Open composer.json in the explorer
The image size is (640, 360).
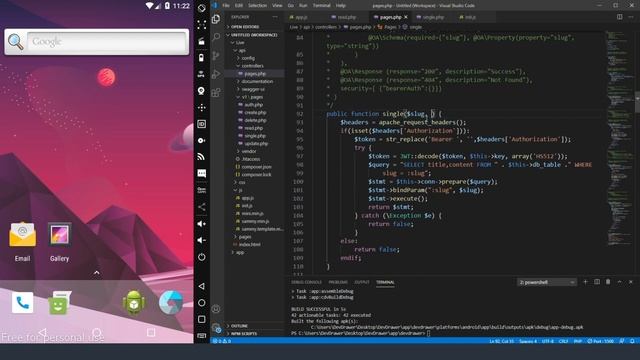[256, 167]
